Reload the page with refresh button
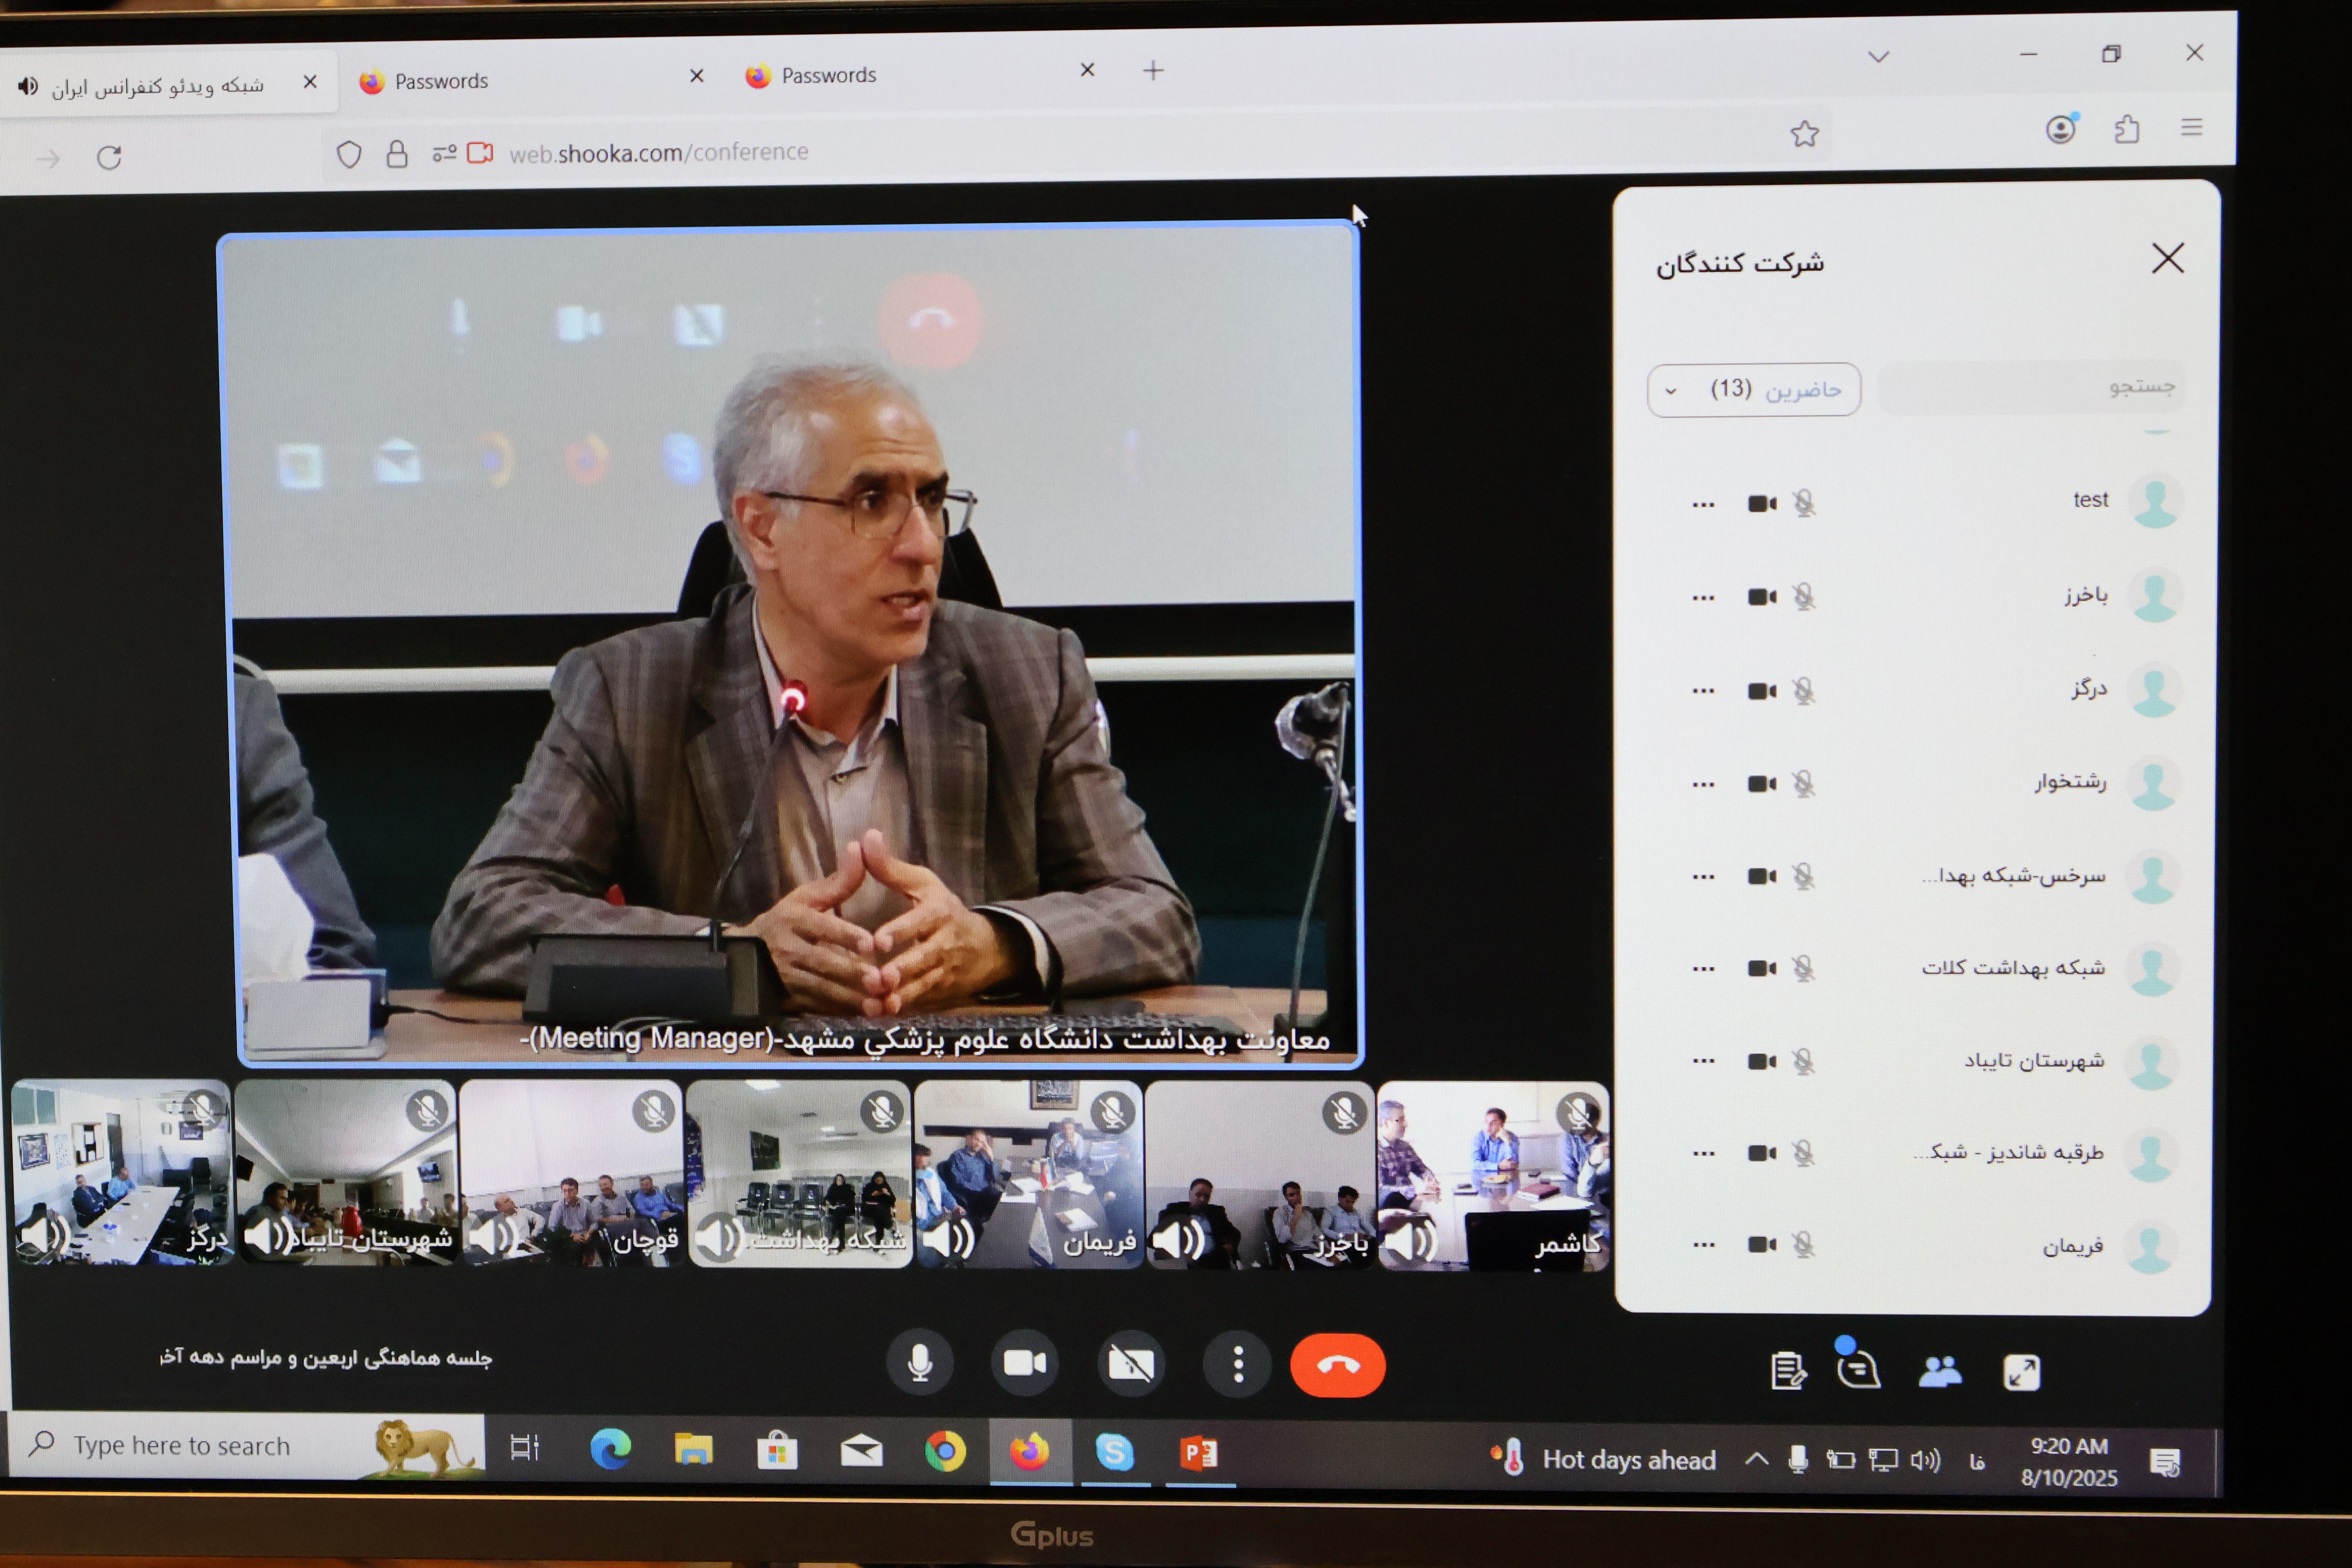Screen dimensions: 2352x1568 (109, 158)
